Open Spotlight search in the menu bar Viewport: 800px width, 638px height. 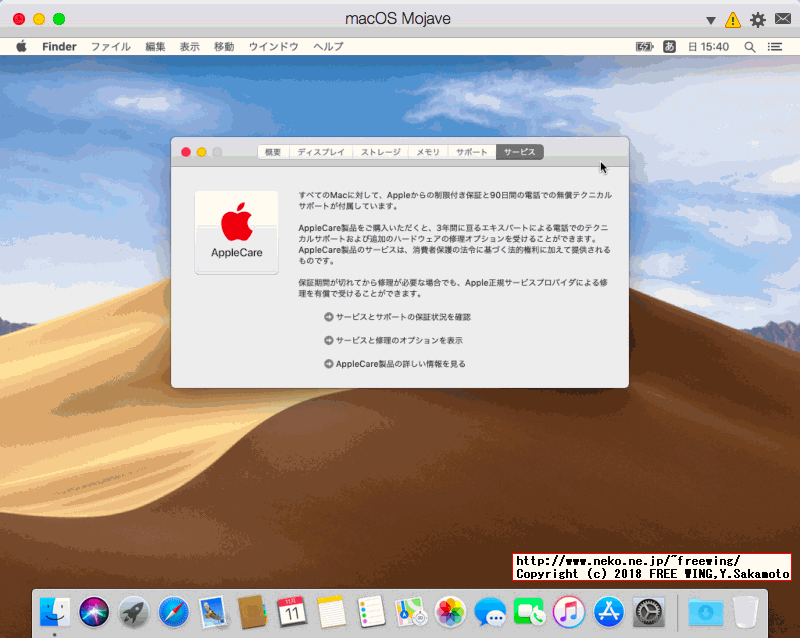point(750,46)
